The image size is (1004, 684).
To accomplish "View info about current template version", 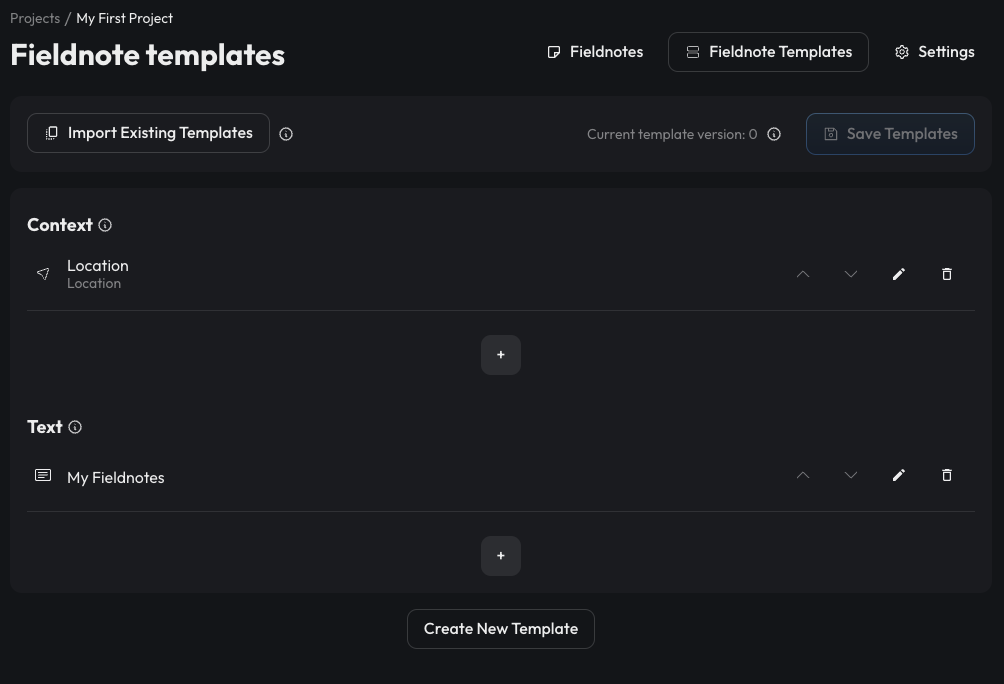I will (x=774, y=134).
